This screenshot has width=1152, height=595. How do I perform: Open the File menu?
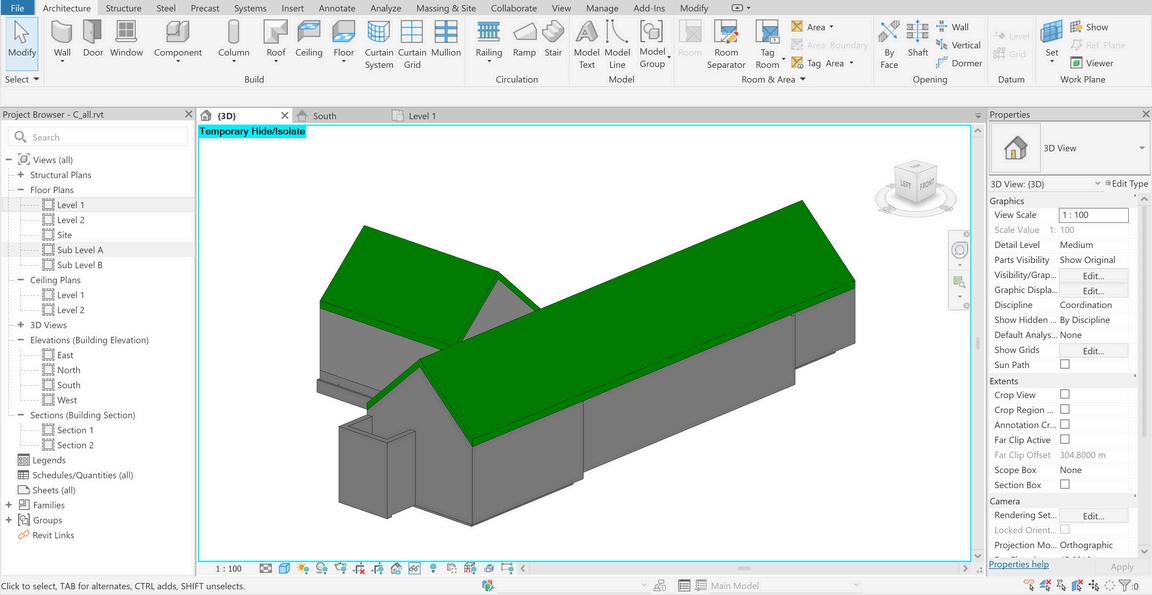click(x=17, y=8)
